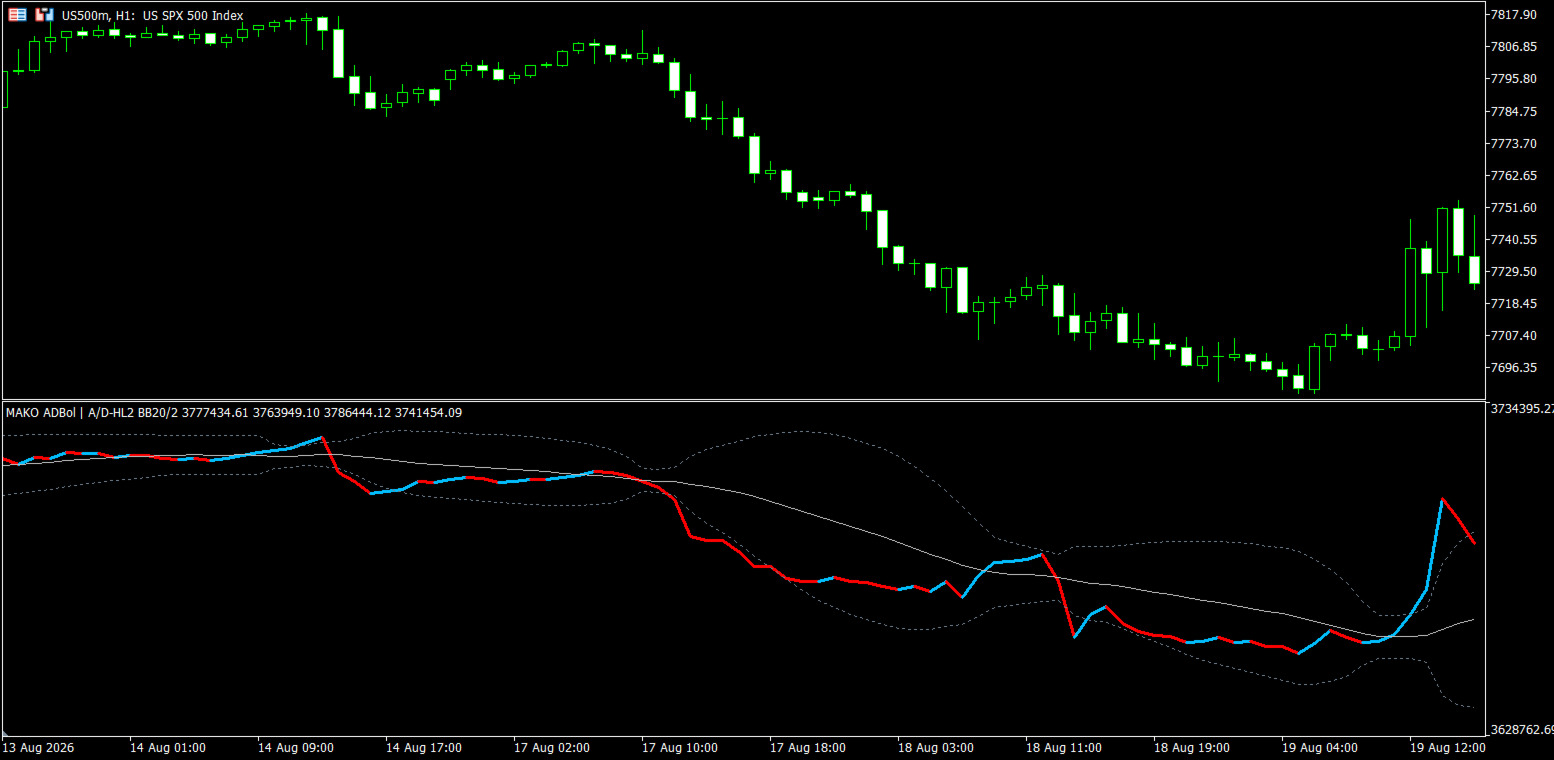
Task: Click the separator between chart and indicator
Action: coord(745,400)
